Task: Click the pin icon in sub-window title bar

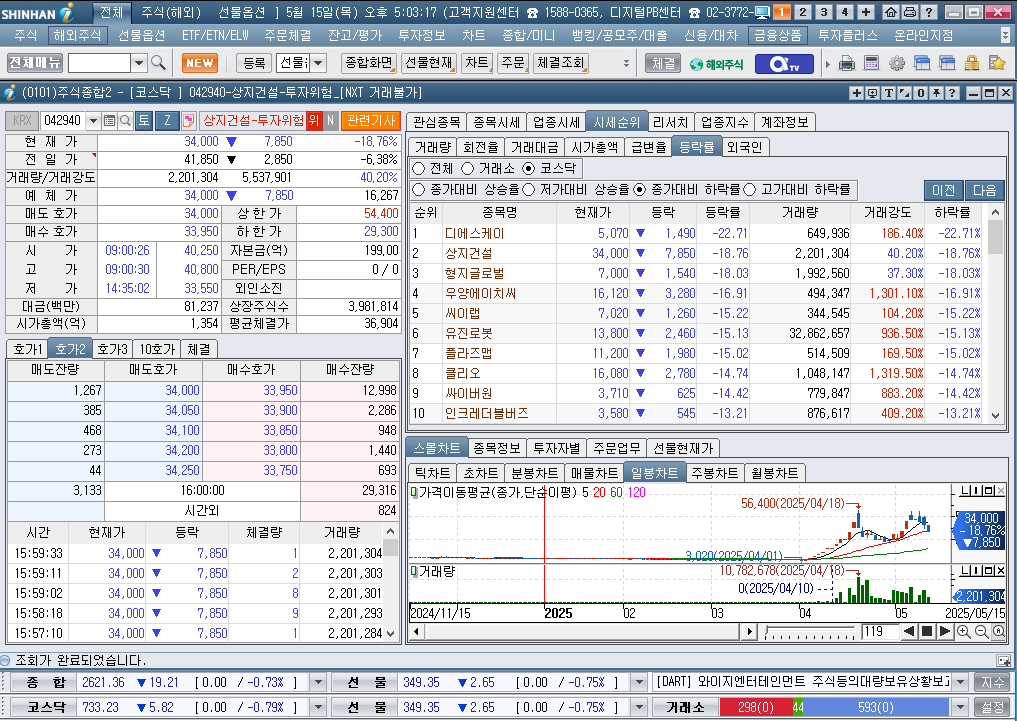Action: [x=937, y=93]
